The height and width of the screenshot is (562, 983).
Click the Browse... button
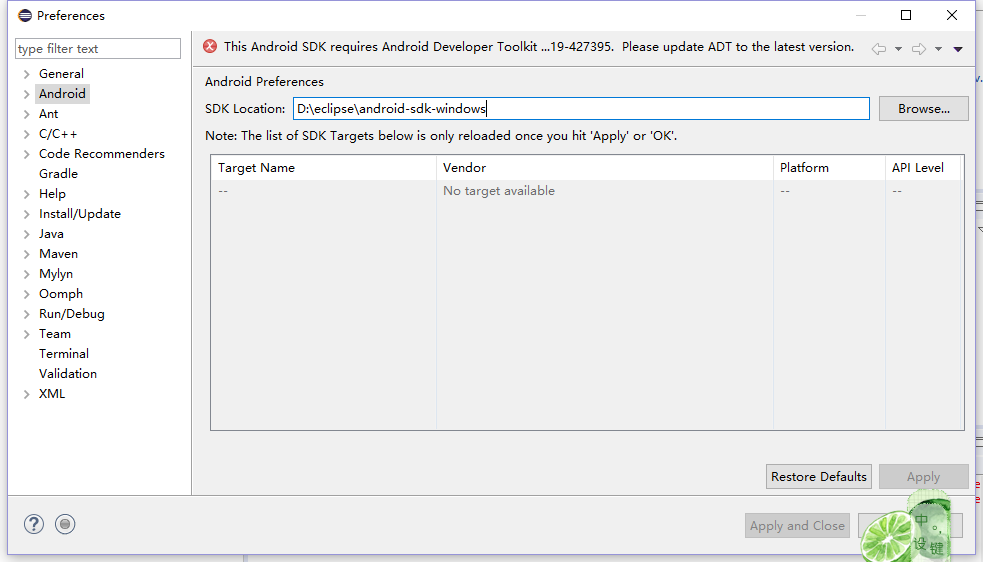point(923,109)
